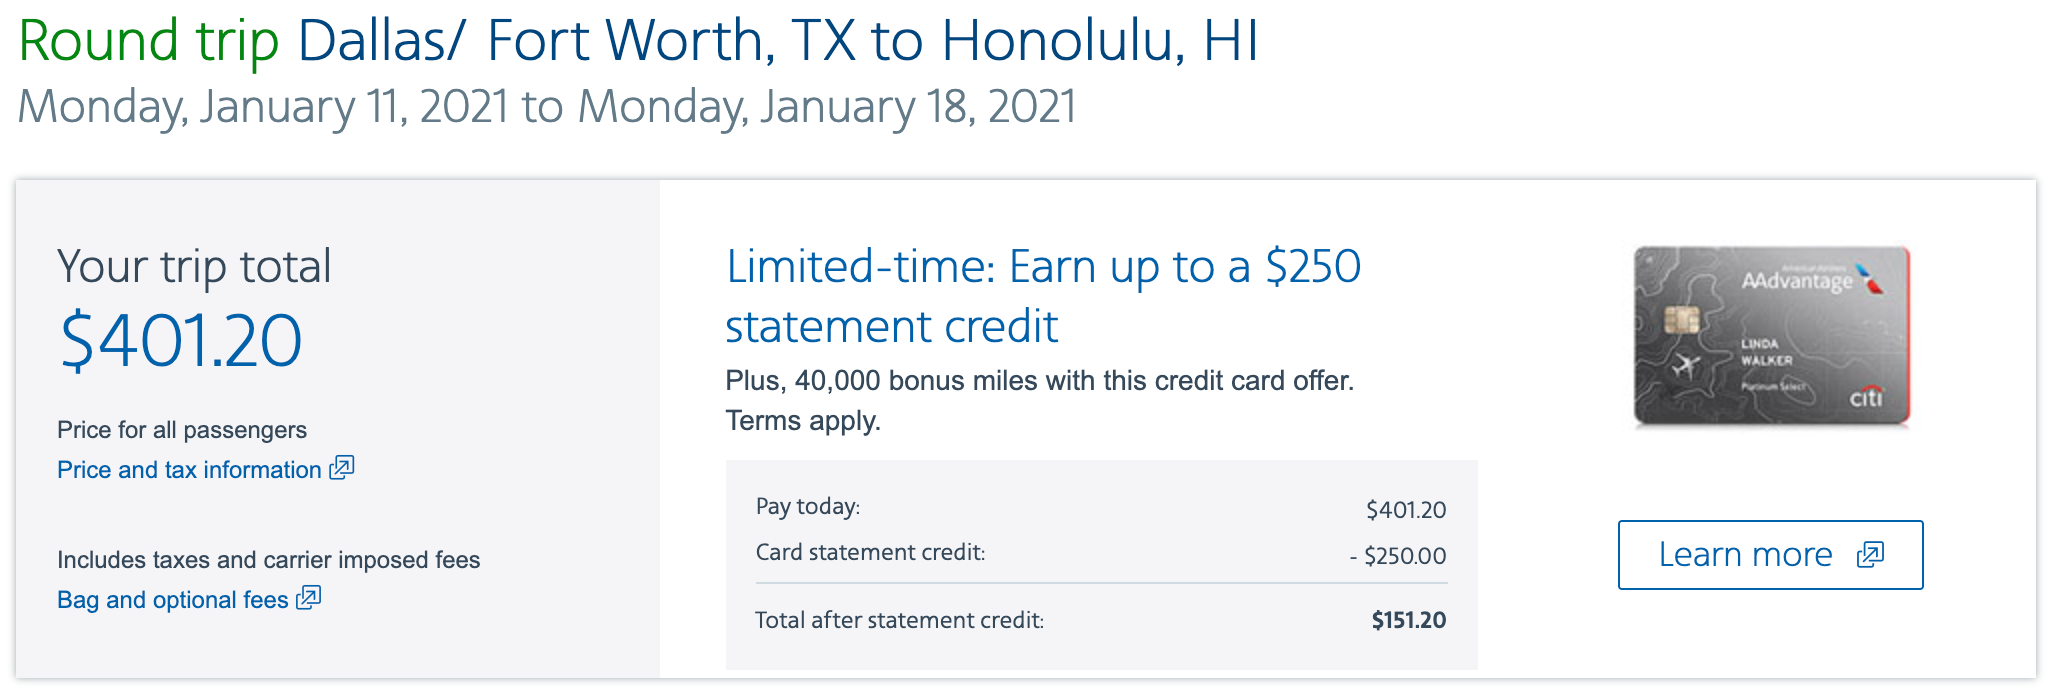Click the external-link icon inside Learn more

pos(1870,555)
